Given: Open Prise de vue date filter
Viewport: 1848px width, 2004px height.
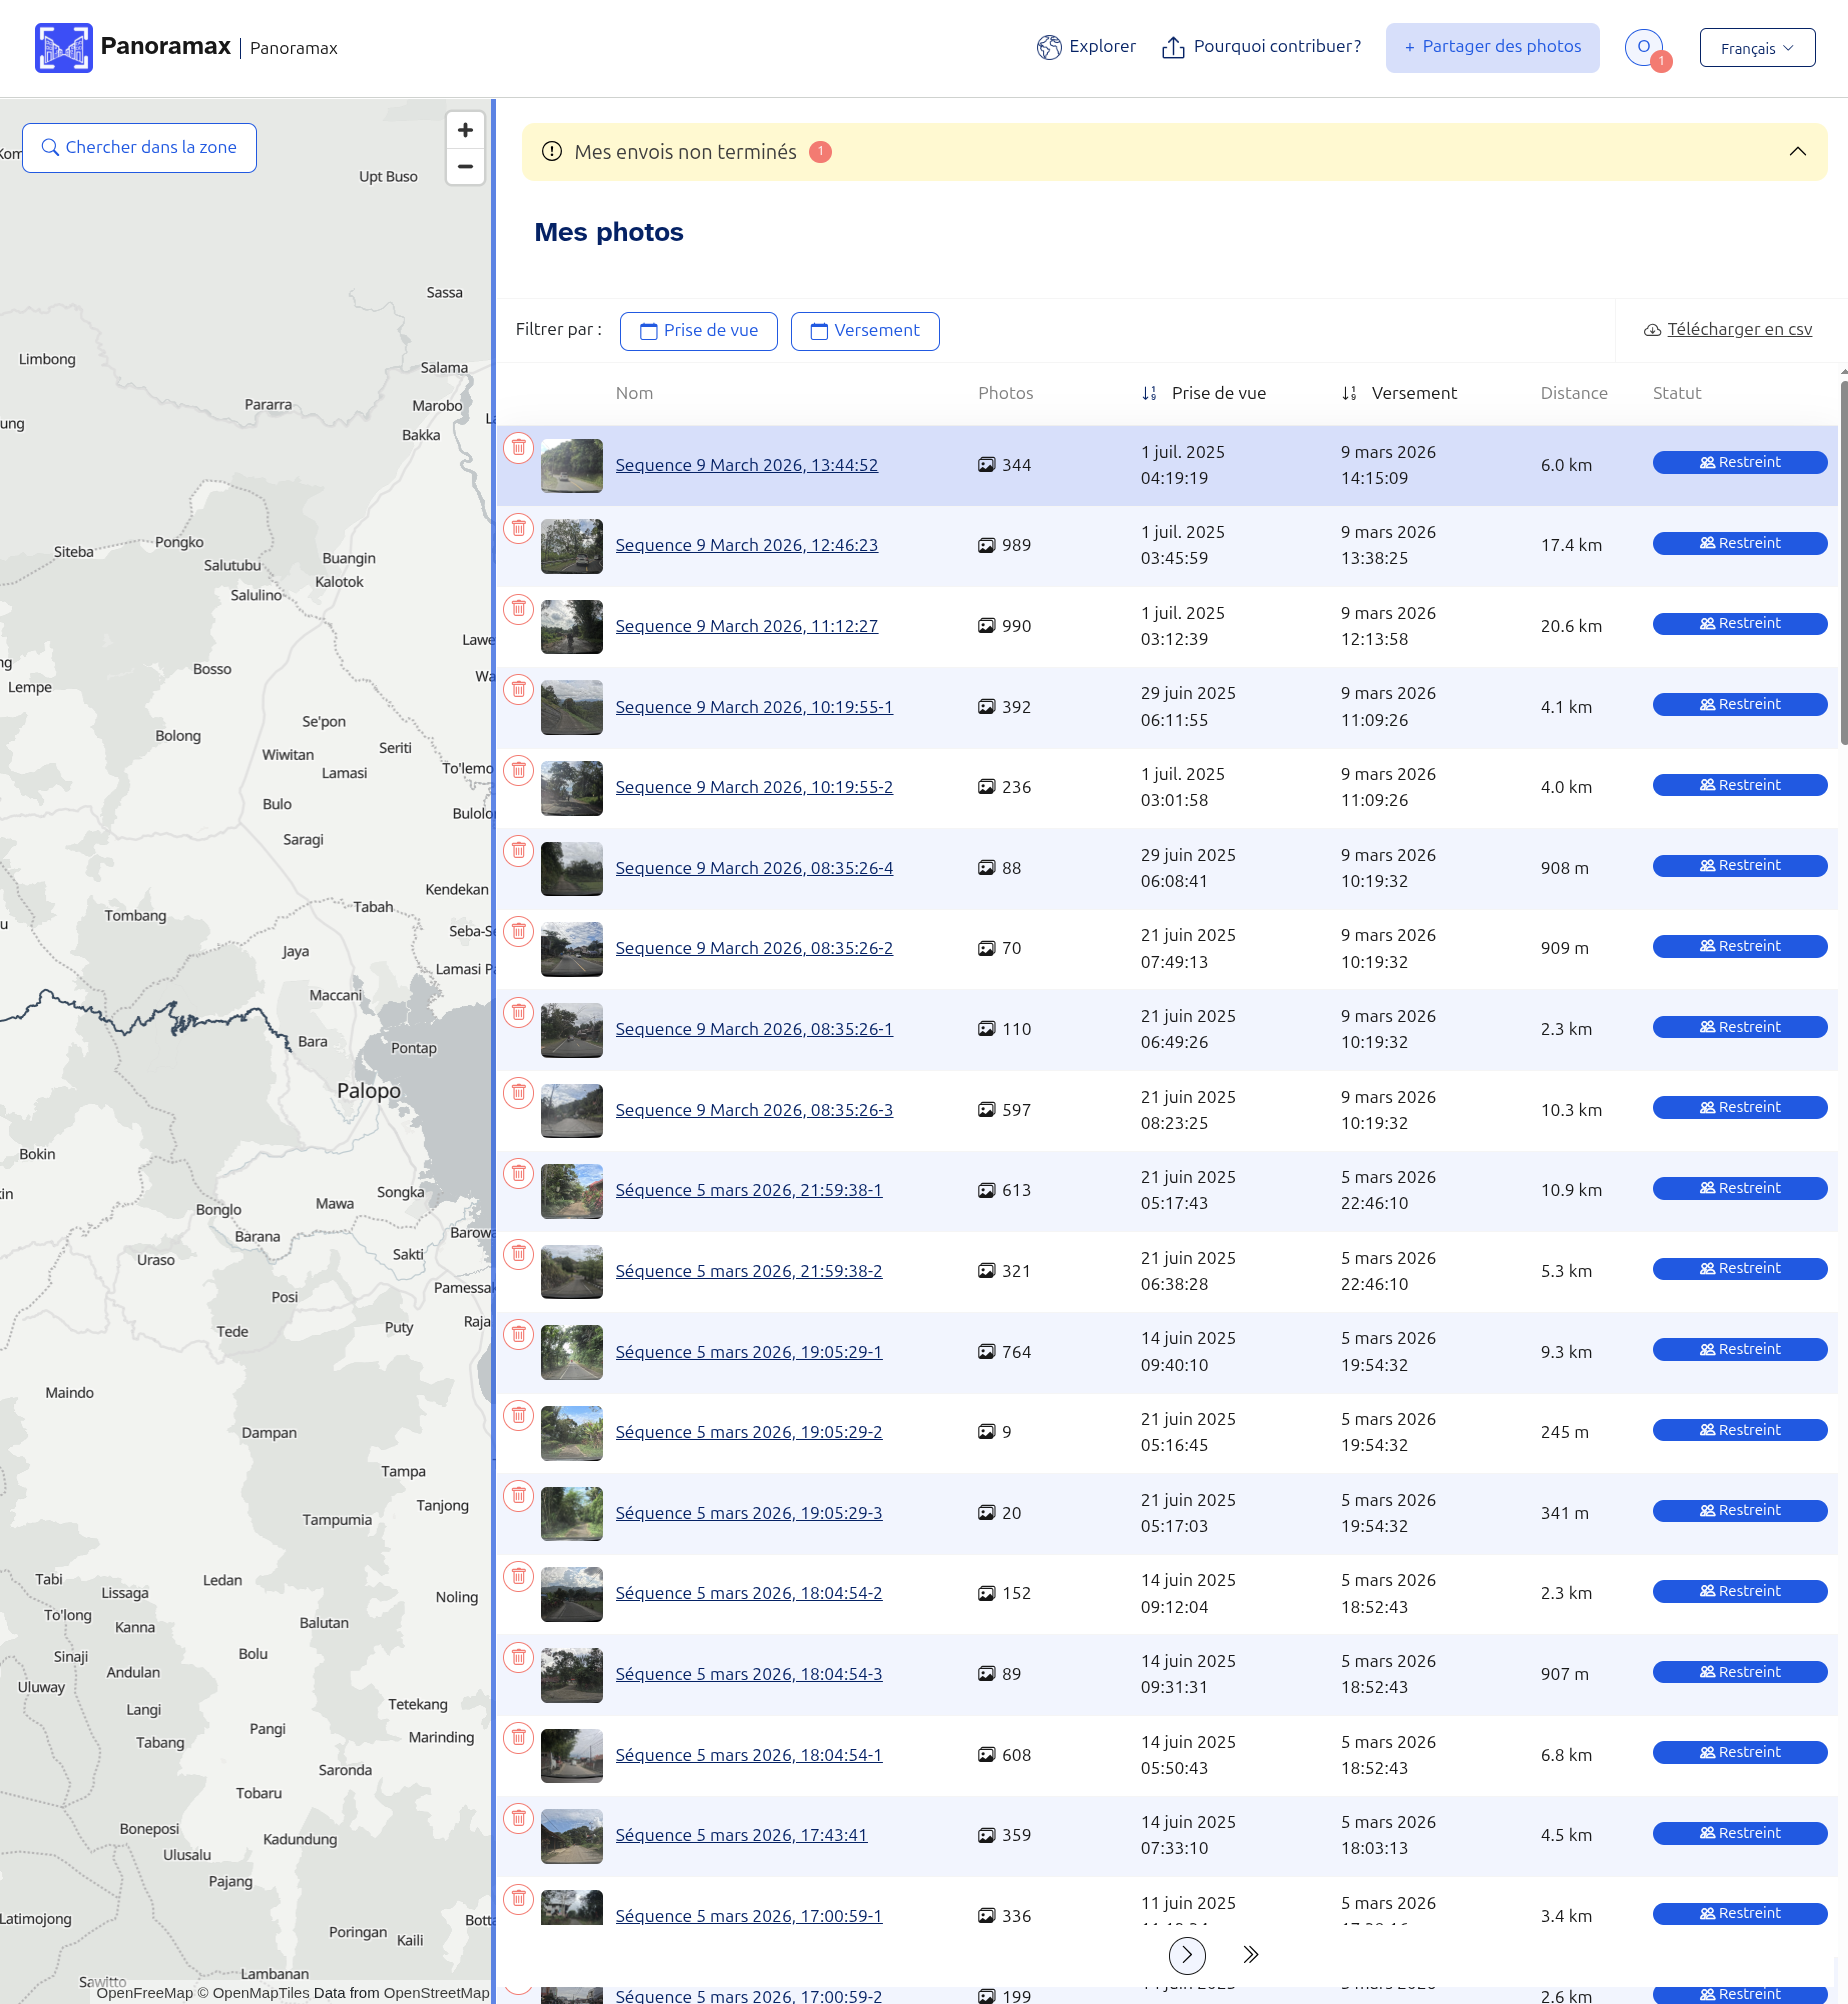Looking at the screenshot, I should tap(698, 331).
